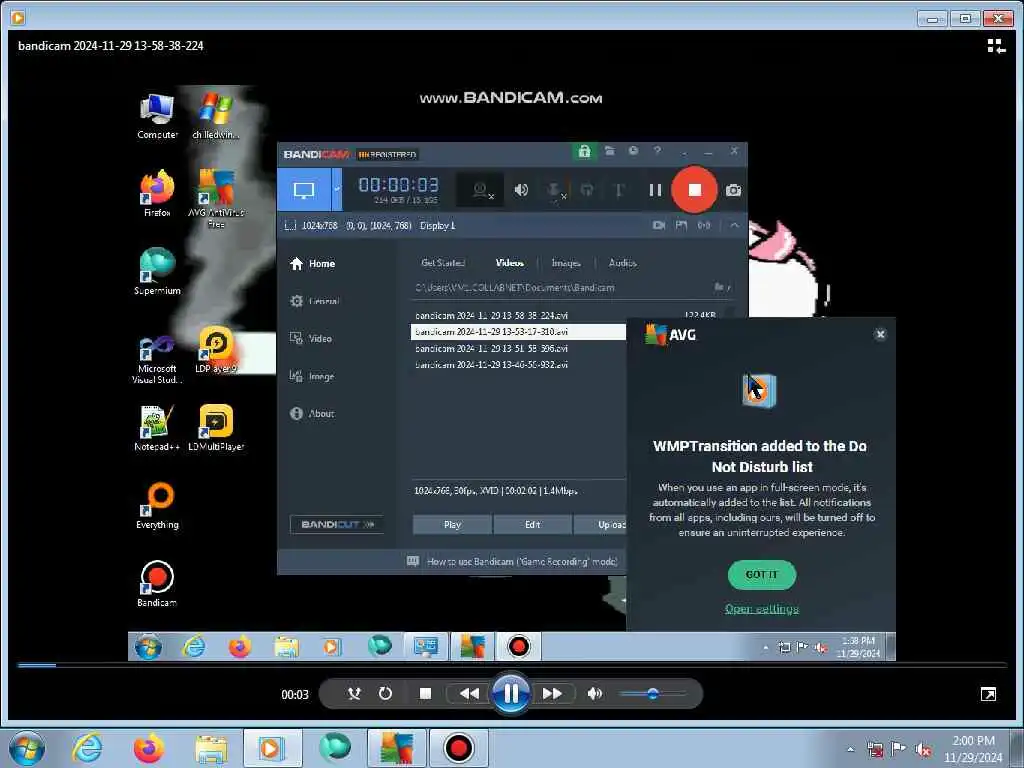1024x768 pixels.
Task: Open Video settings in Bandicam sidebar
Action: [311, 338]
